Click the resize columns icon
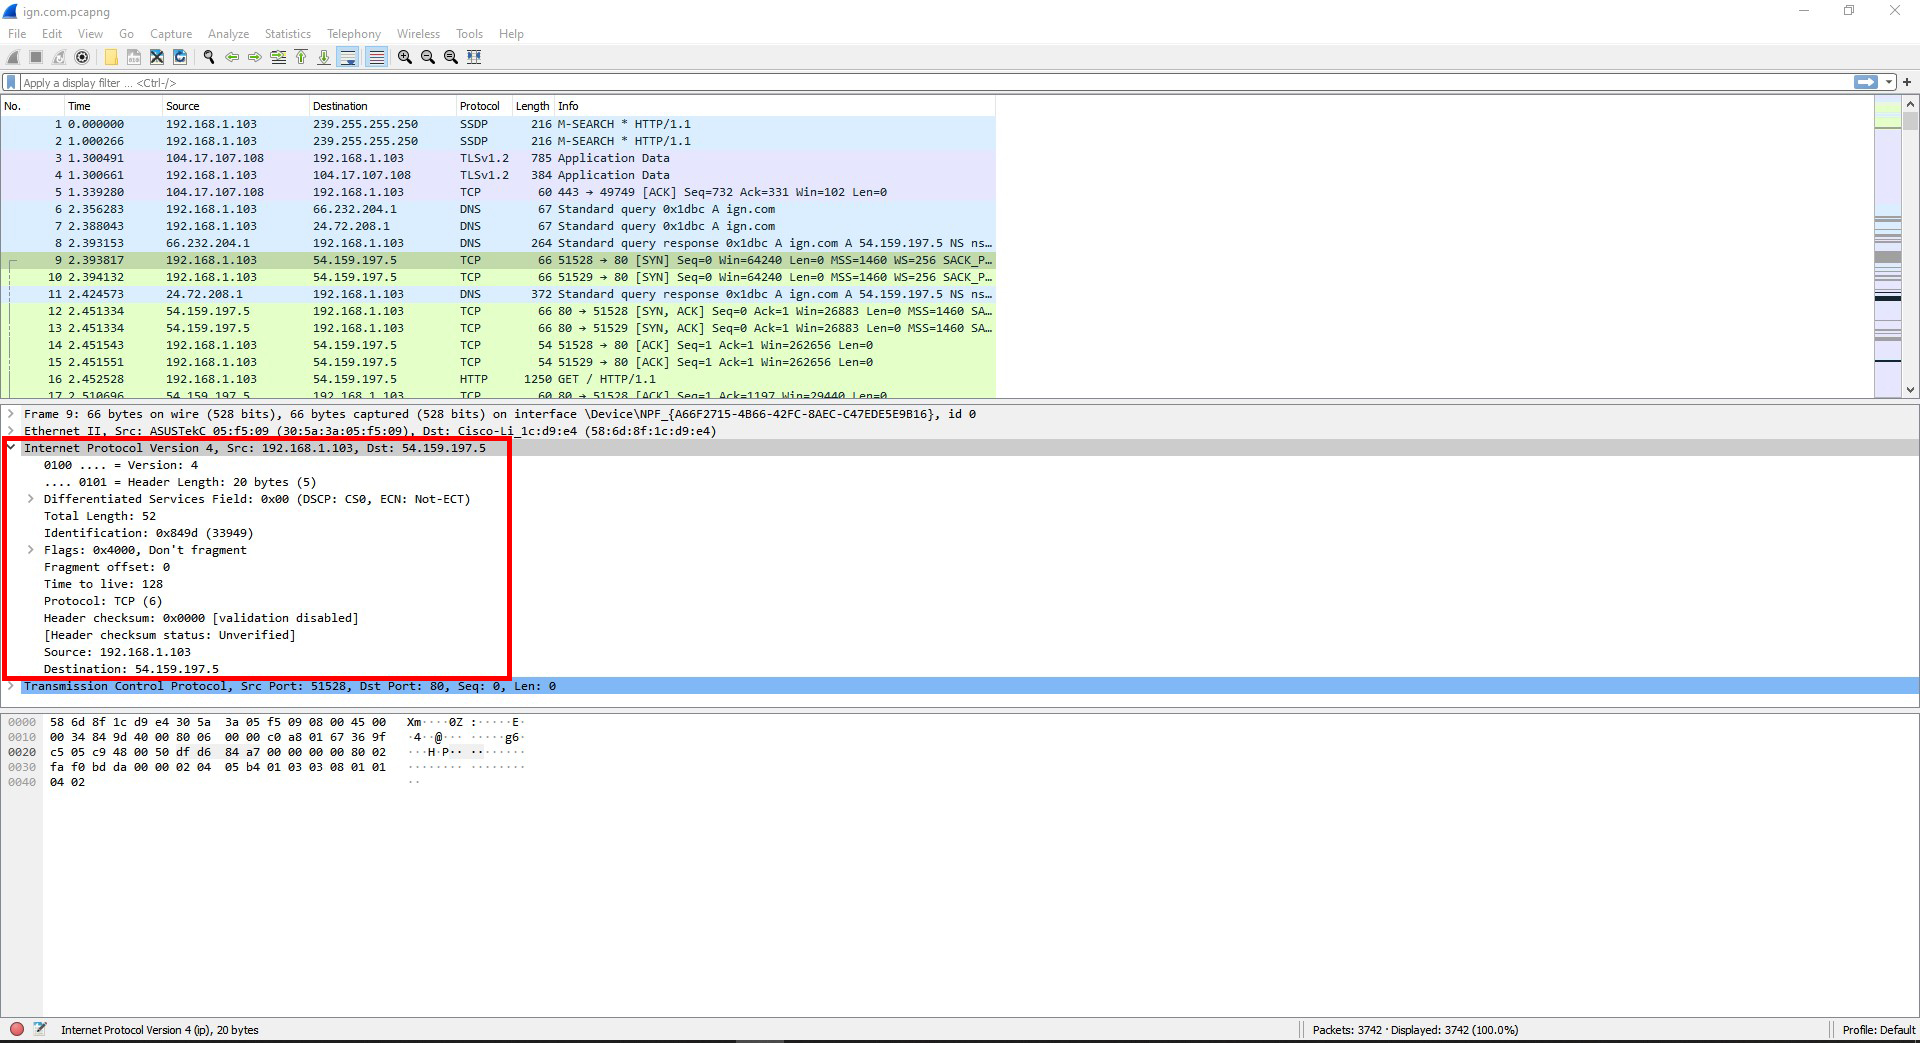 pyautogui.click(x=474, y=57)
